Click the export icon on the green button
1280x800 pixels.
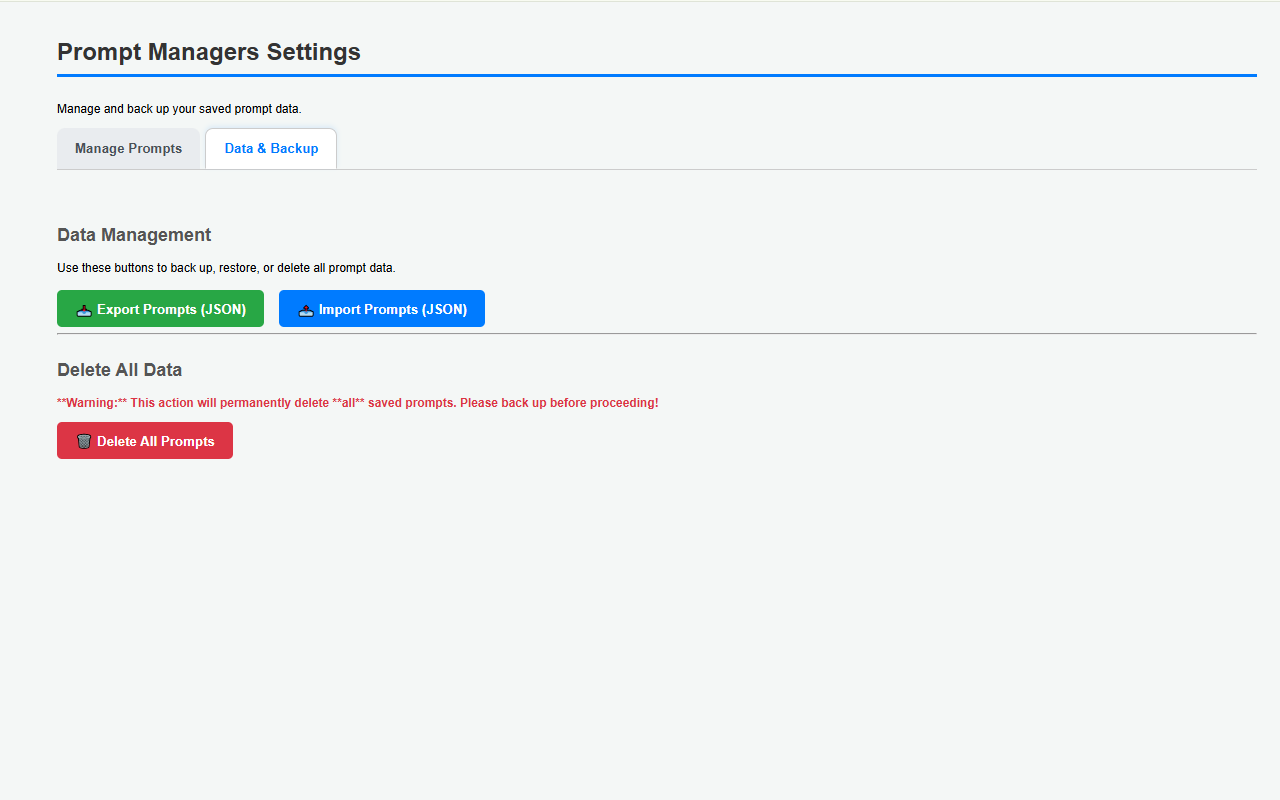(82, 308)
